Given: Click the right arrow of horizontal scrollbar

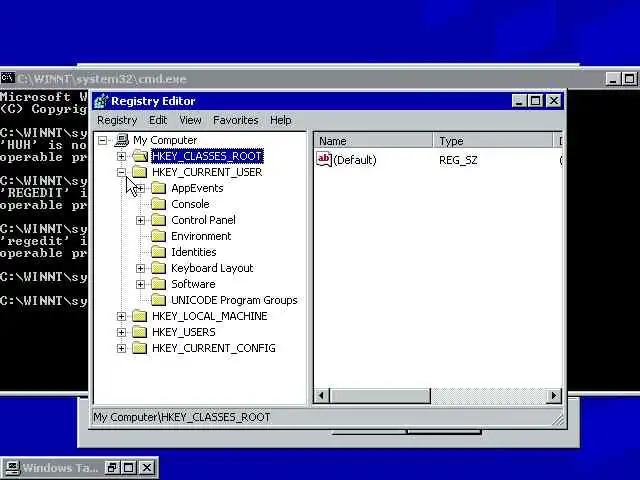Looking at the screenshot, I should (x=553, y=396).
